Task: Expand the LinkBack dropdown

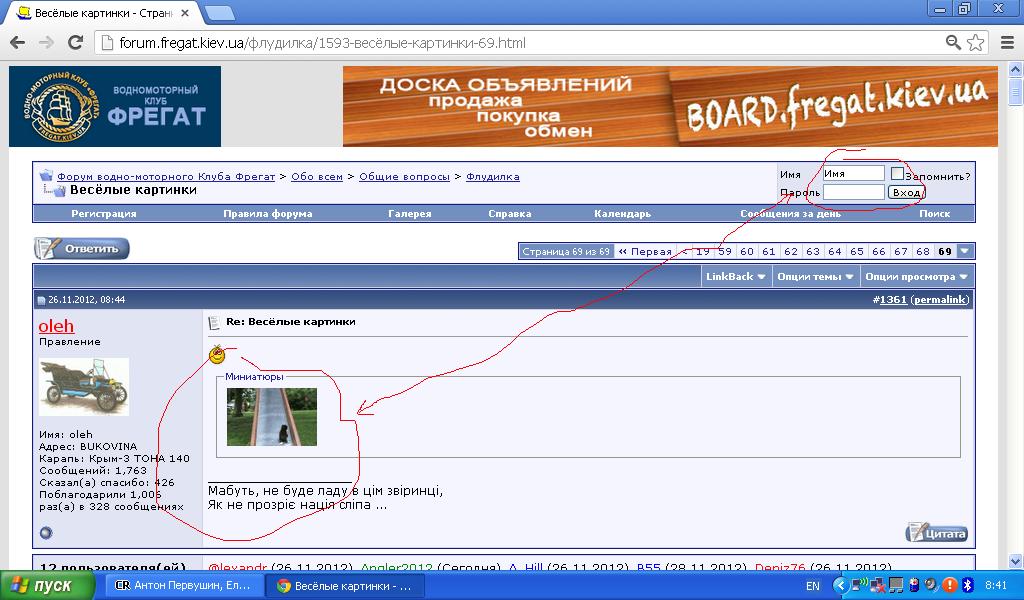Action: [736, 276]
